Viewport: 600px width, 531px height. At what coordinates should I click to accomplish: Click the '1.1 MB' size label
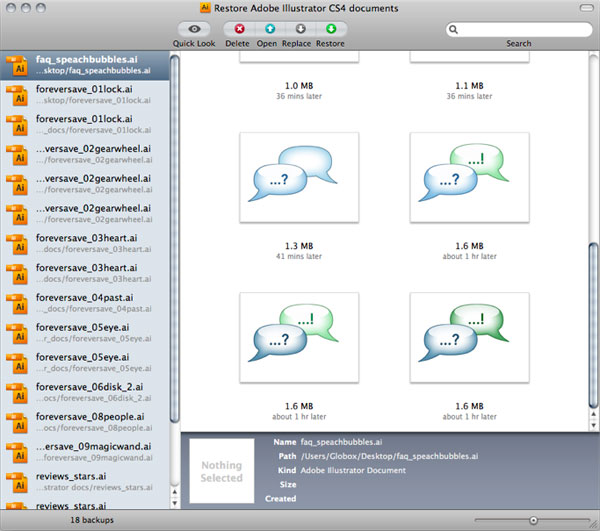coord(470,86)
